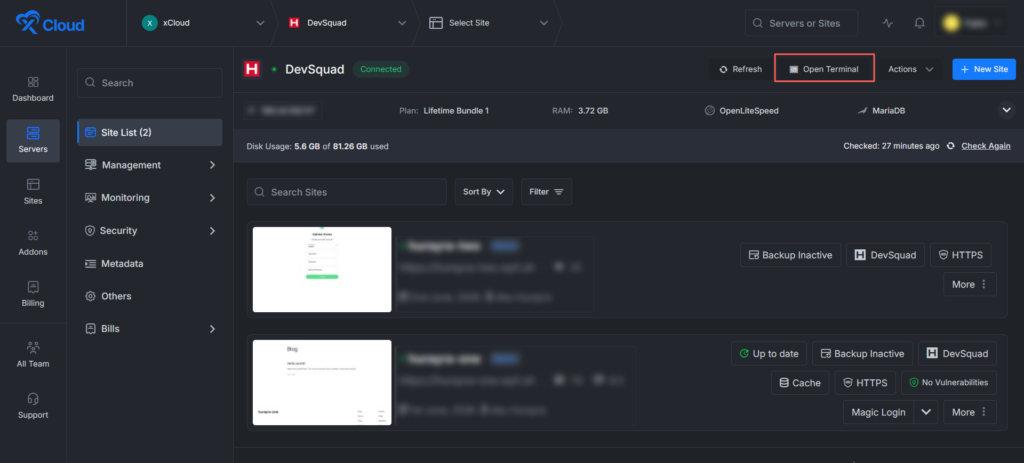Open More menu for second site

point(970,412)
